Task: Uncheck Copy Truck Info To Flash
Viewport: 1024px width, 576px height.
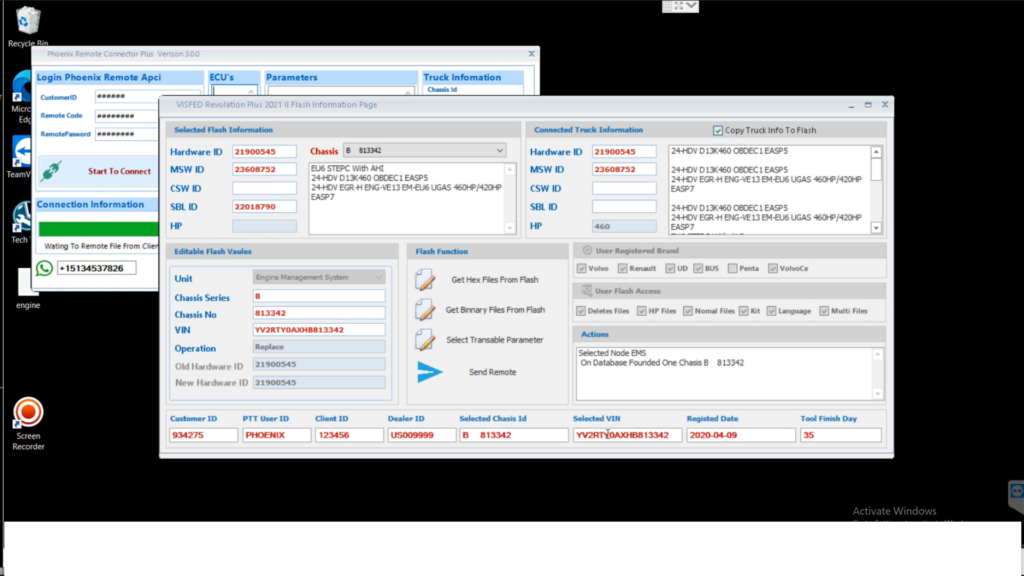Action: (718, 131)
